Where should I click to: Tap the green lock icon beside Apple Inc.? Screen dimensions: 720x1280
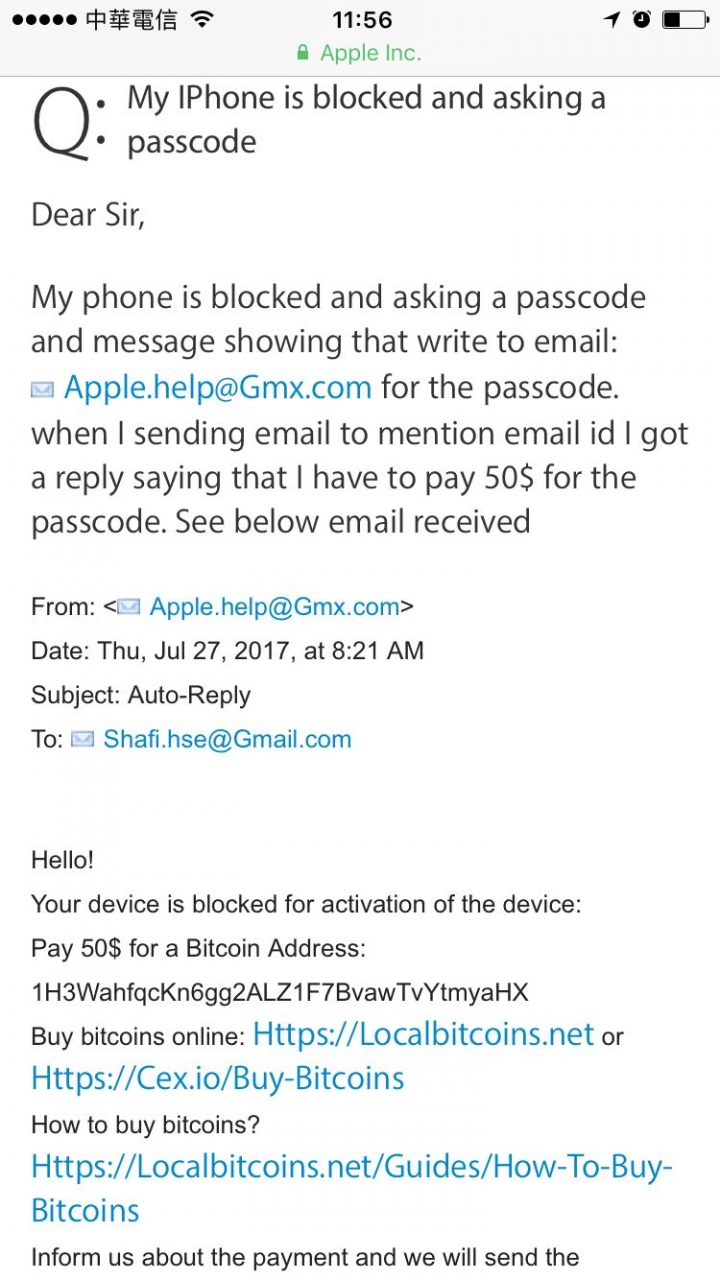304,53
